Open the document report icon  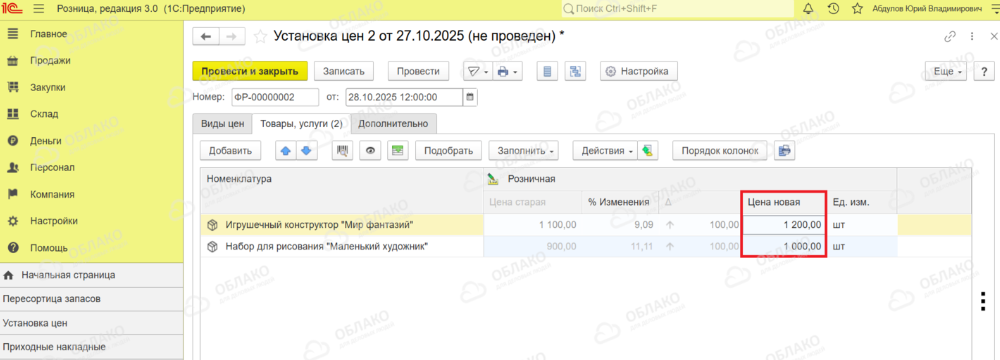547,71
